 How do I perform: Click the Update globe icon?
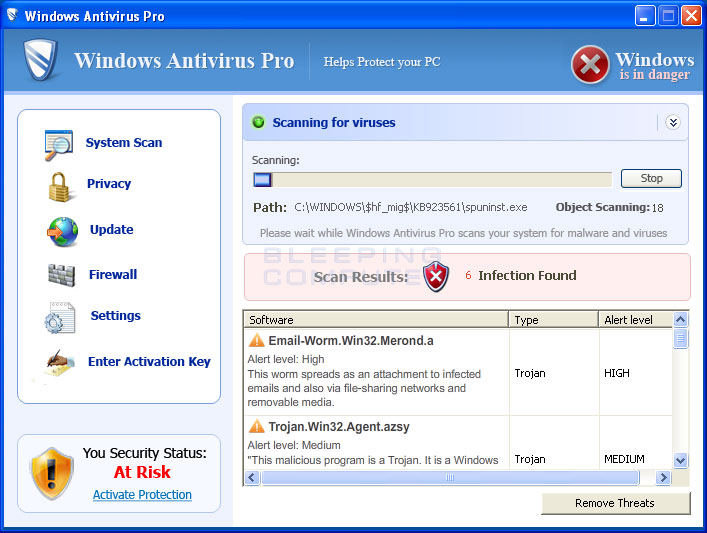[63, 232]
